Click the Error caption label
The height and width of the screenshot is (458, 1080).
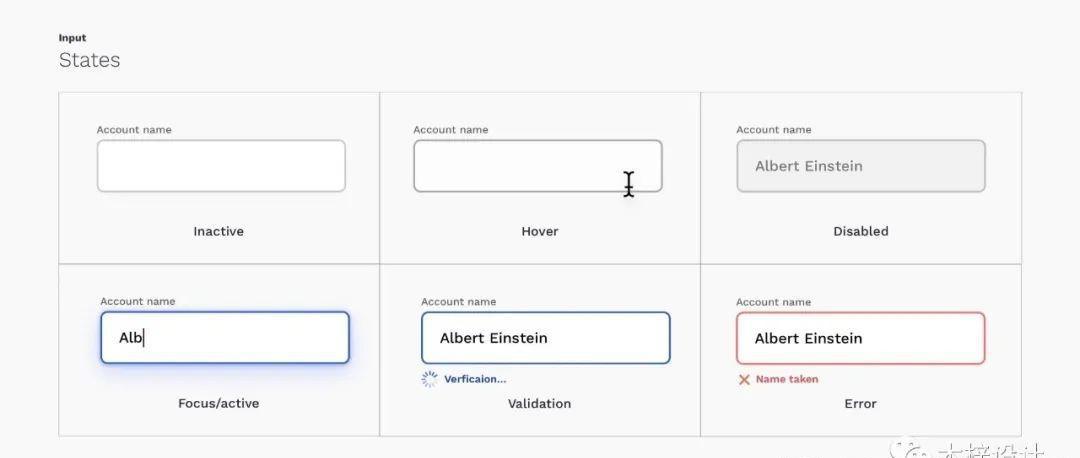(860, 404)
